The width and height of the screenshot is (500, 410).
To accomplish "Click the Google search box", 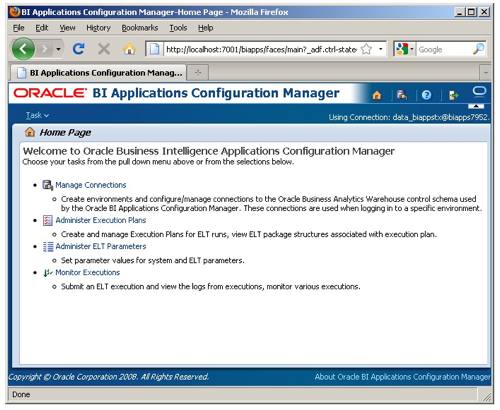I will [x=444, y=50].
